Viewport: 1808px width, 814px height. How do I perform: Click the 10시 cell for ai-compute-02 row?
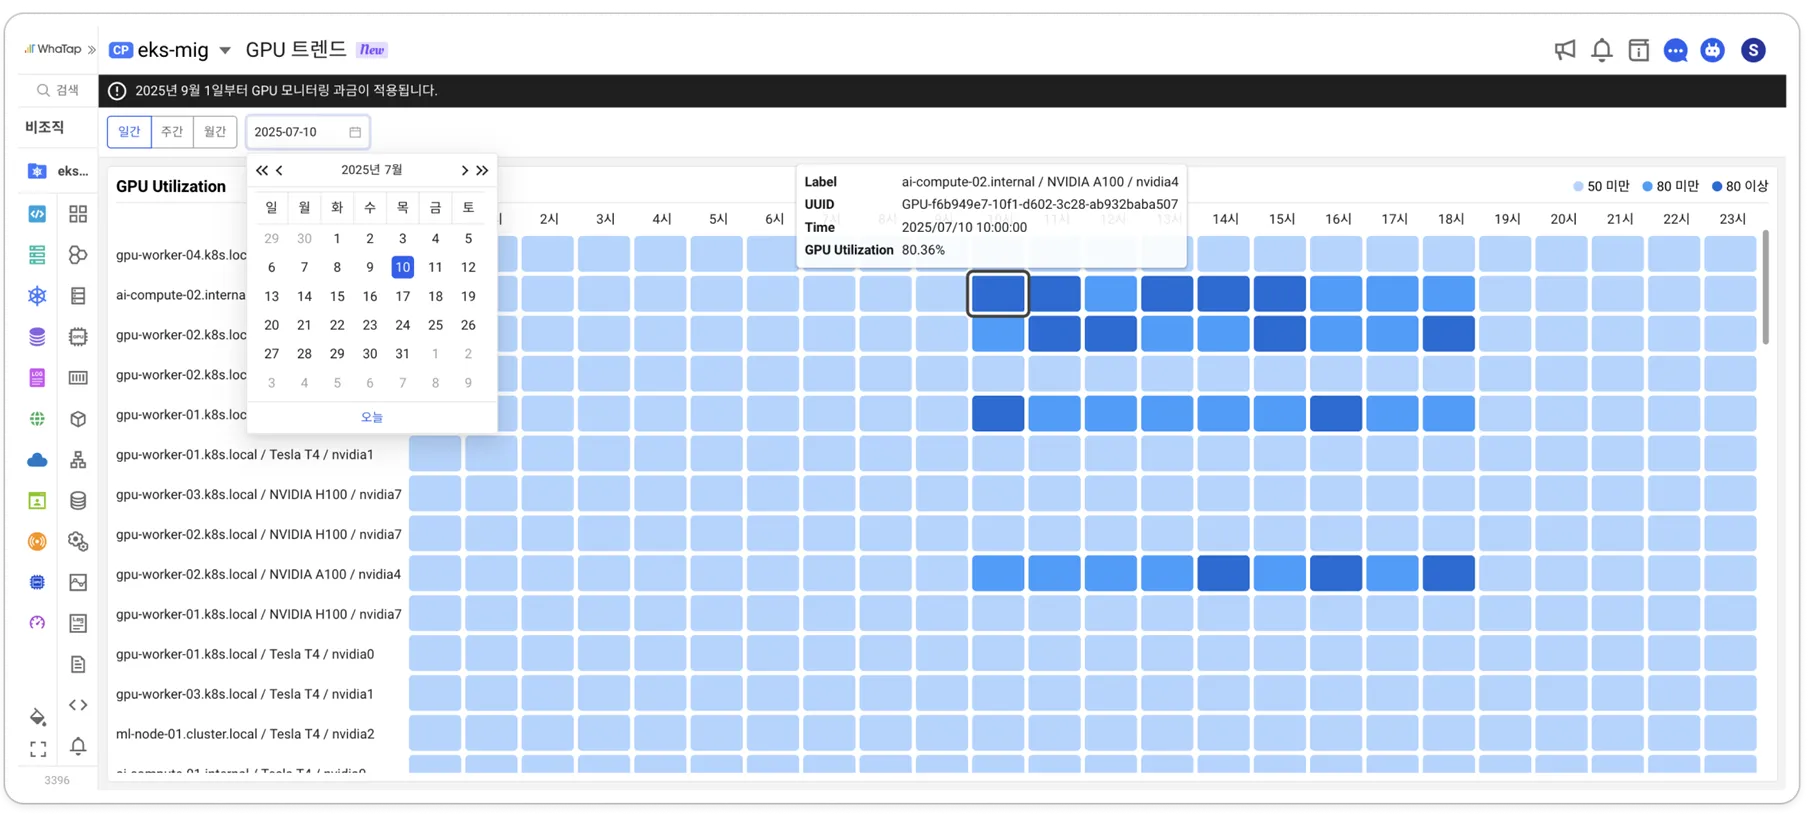point(998,294)
